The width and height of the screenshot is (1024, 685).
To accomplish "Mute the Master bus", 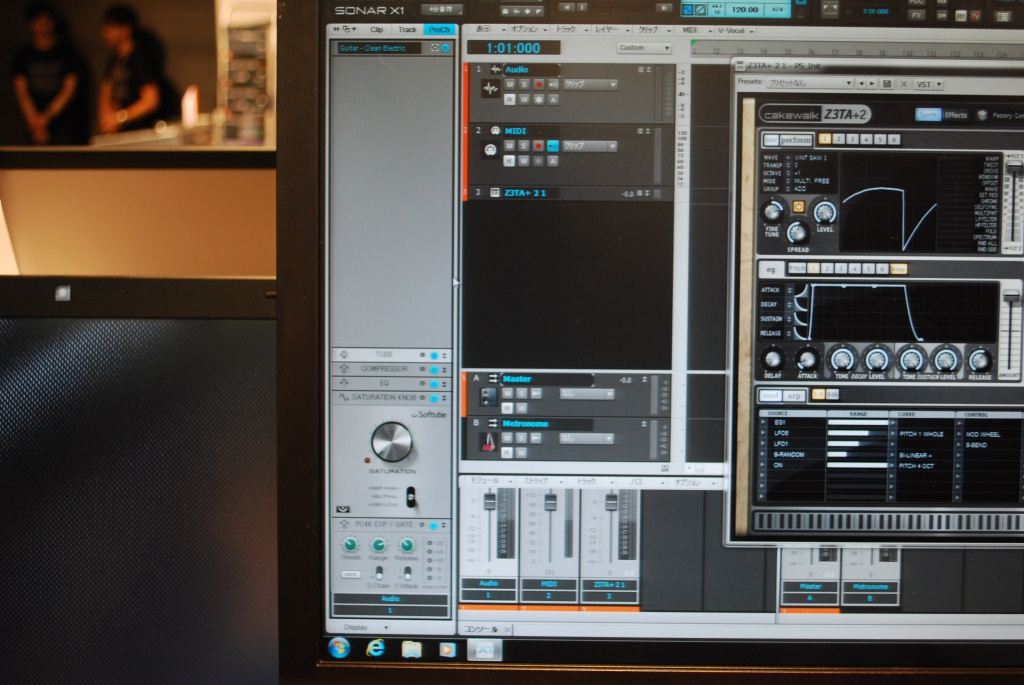I will click(x=507, y=394).
